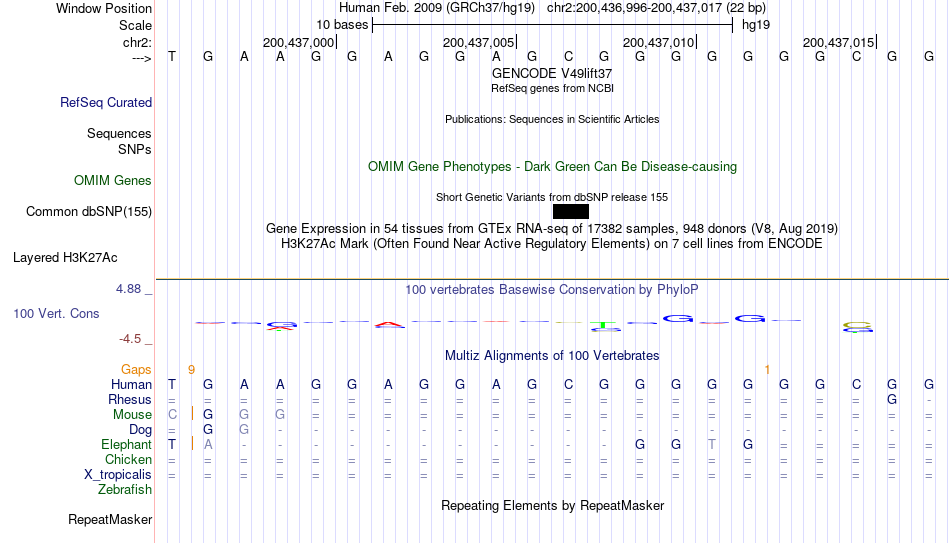This screenshot has width=950, height=543.
Task: Click the G base in Rhesus row
Action: point(892,399)
